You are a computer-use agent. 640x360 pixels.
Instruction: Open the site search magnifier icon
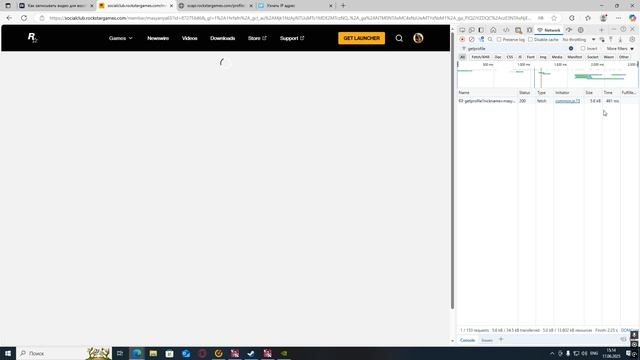399,38
